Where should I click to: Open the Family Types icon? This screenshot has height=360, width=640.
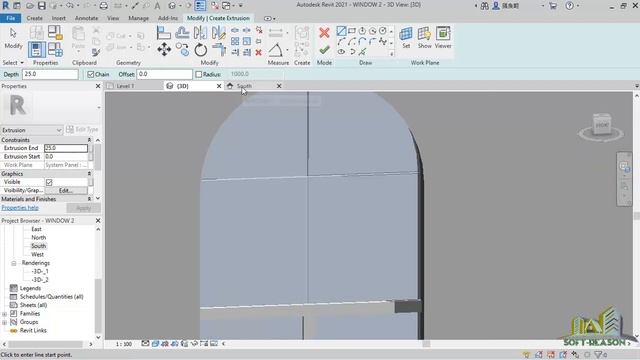[55, 50]
